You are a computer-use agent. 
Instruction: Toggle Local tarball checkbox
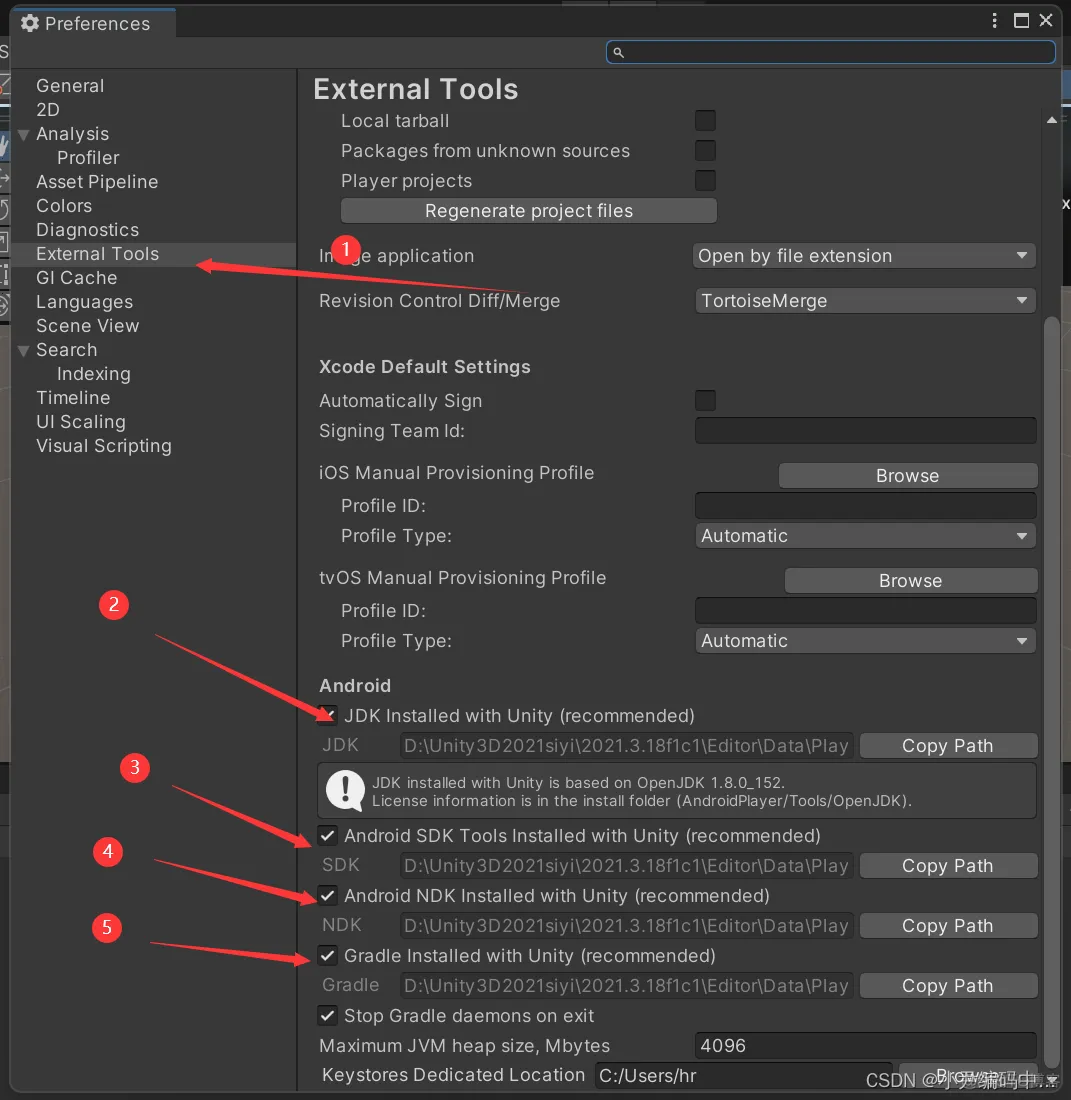[x=705, y=121]
